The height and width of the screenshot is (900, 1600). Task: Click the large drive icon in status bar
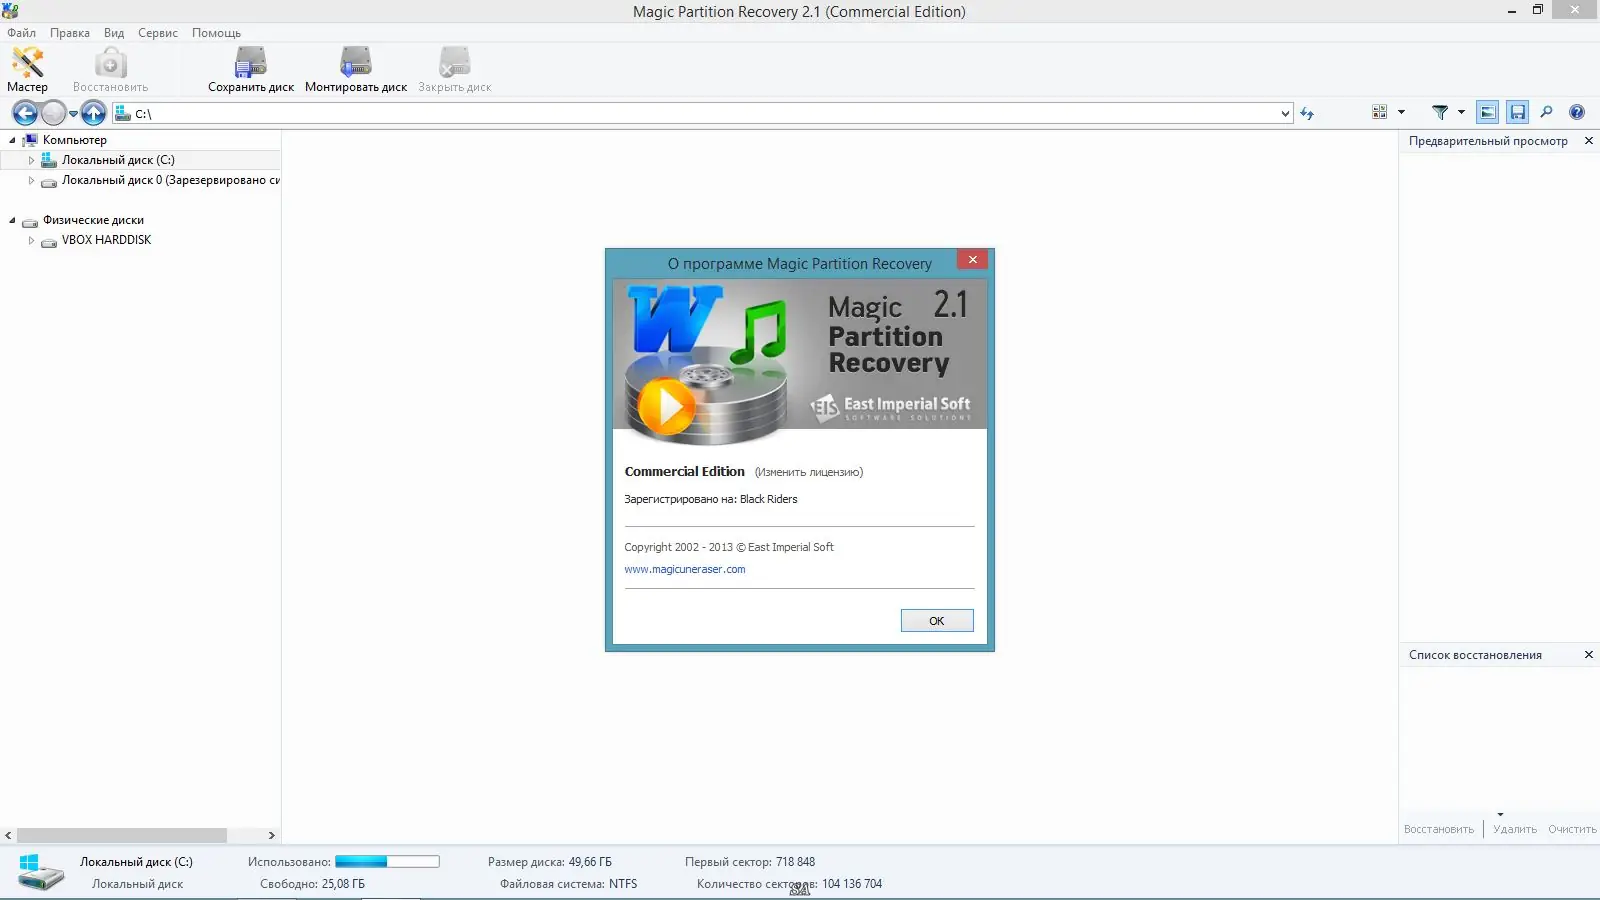pyautogui.click(x=40, y=872)
